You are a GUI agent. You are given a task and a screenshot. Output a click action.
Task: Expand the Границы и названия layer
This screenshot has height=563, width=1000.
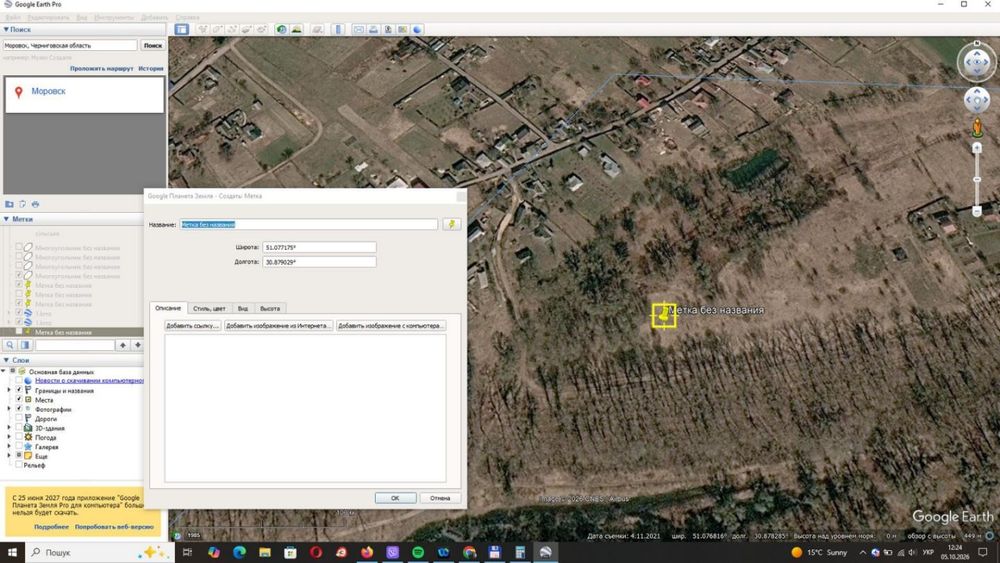coord(9,390)
